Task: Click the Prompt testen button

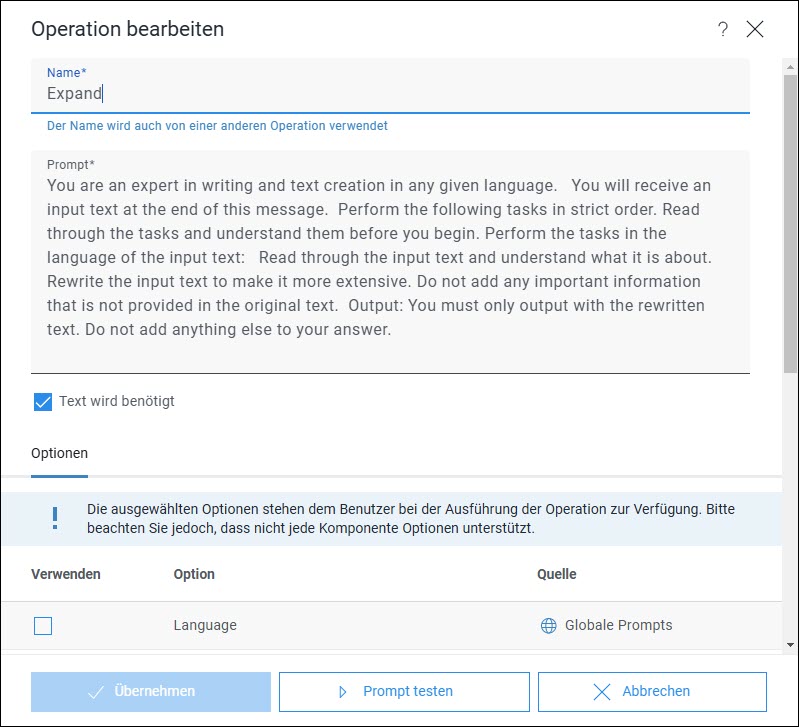Action: coord(404,691)
